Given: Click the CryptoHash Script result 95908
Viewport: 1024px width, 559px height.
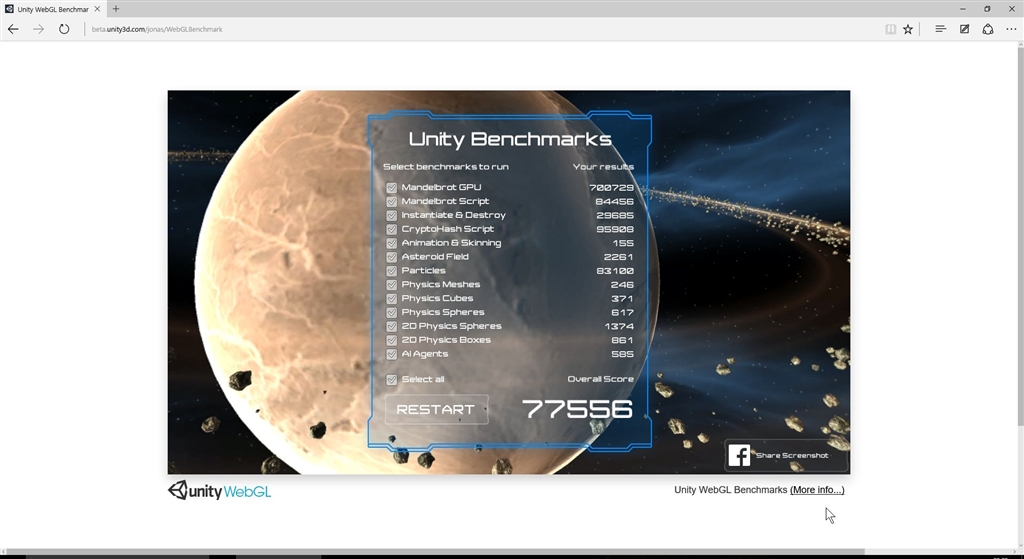Looking at the screenshot, I should [615, 229].
